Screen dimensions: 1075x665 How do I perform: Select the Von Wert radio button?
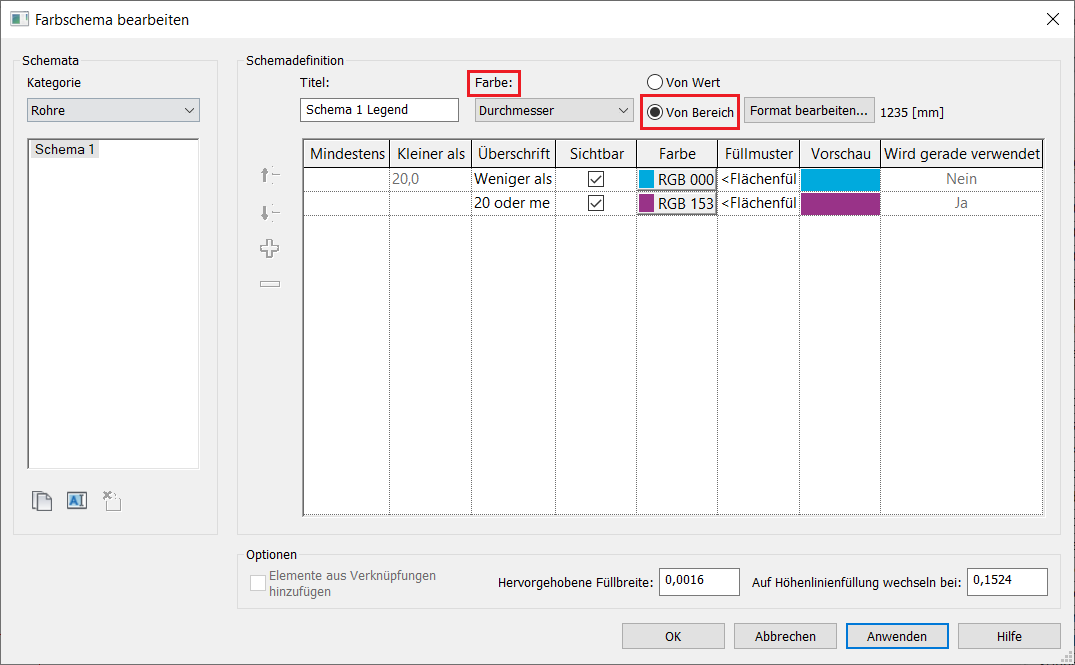[655, 83]
